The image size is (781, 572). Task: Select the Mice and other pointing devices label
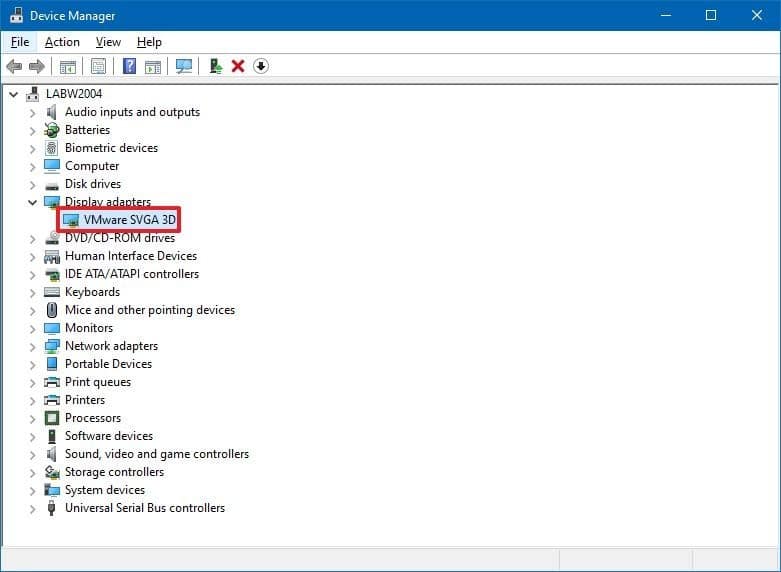pos(150,310)
